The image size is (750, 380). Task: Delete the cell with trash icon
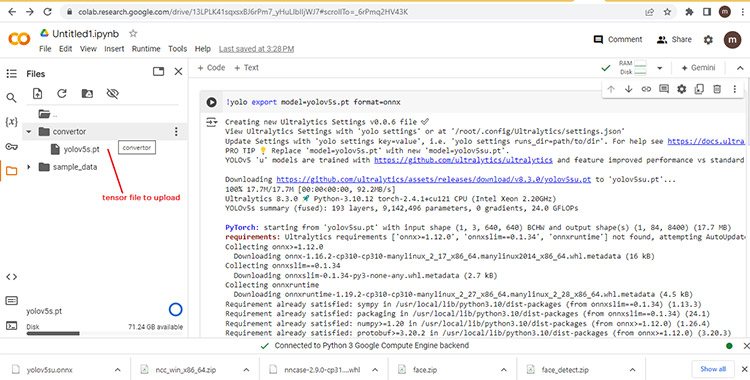[x=717, y=89]
